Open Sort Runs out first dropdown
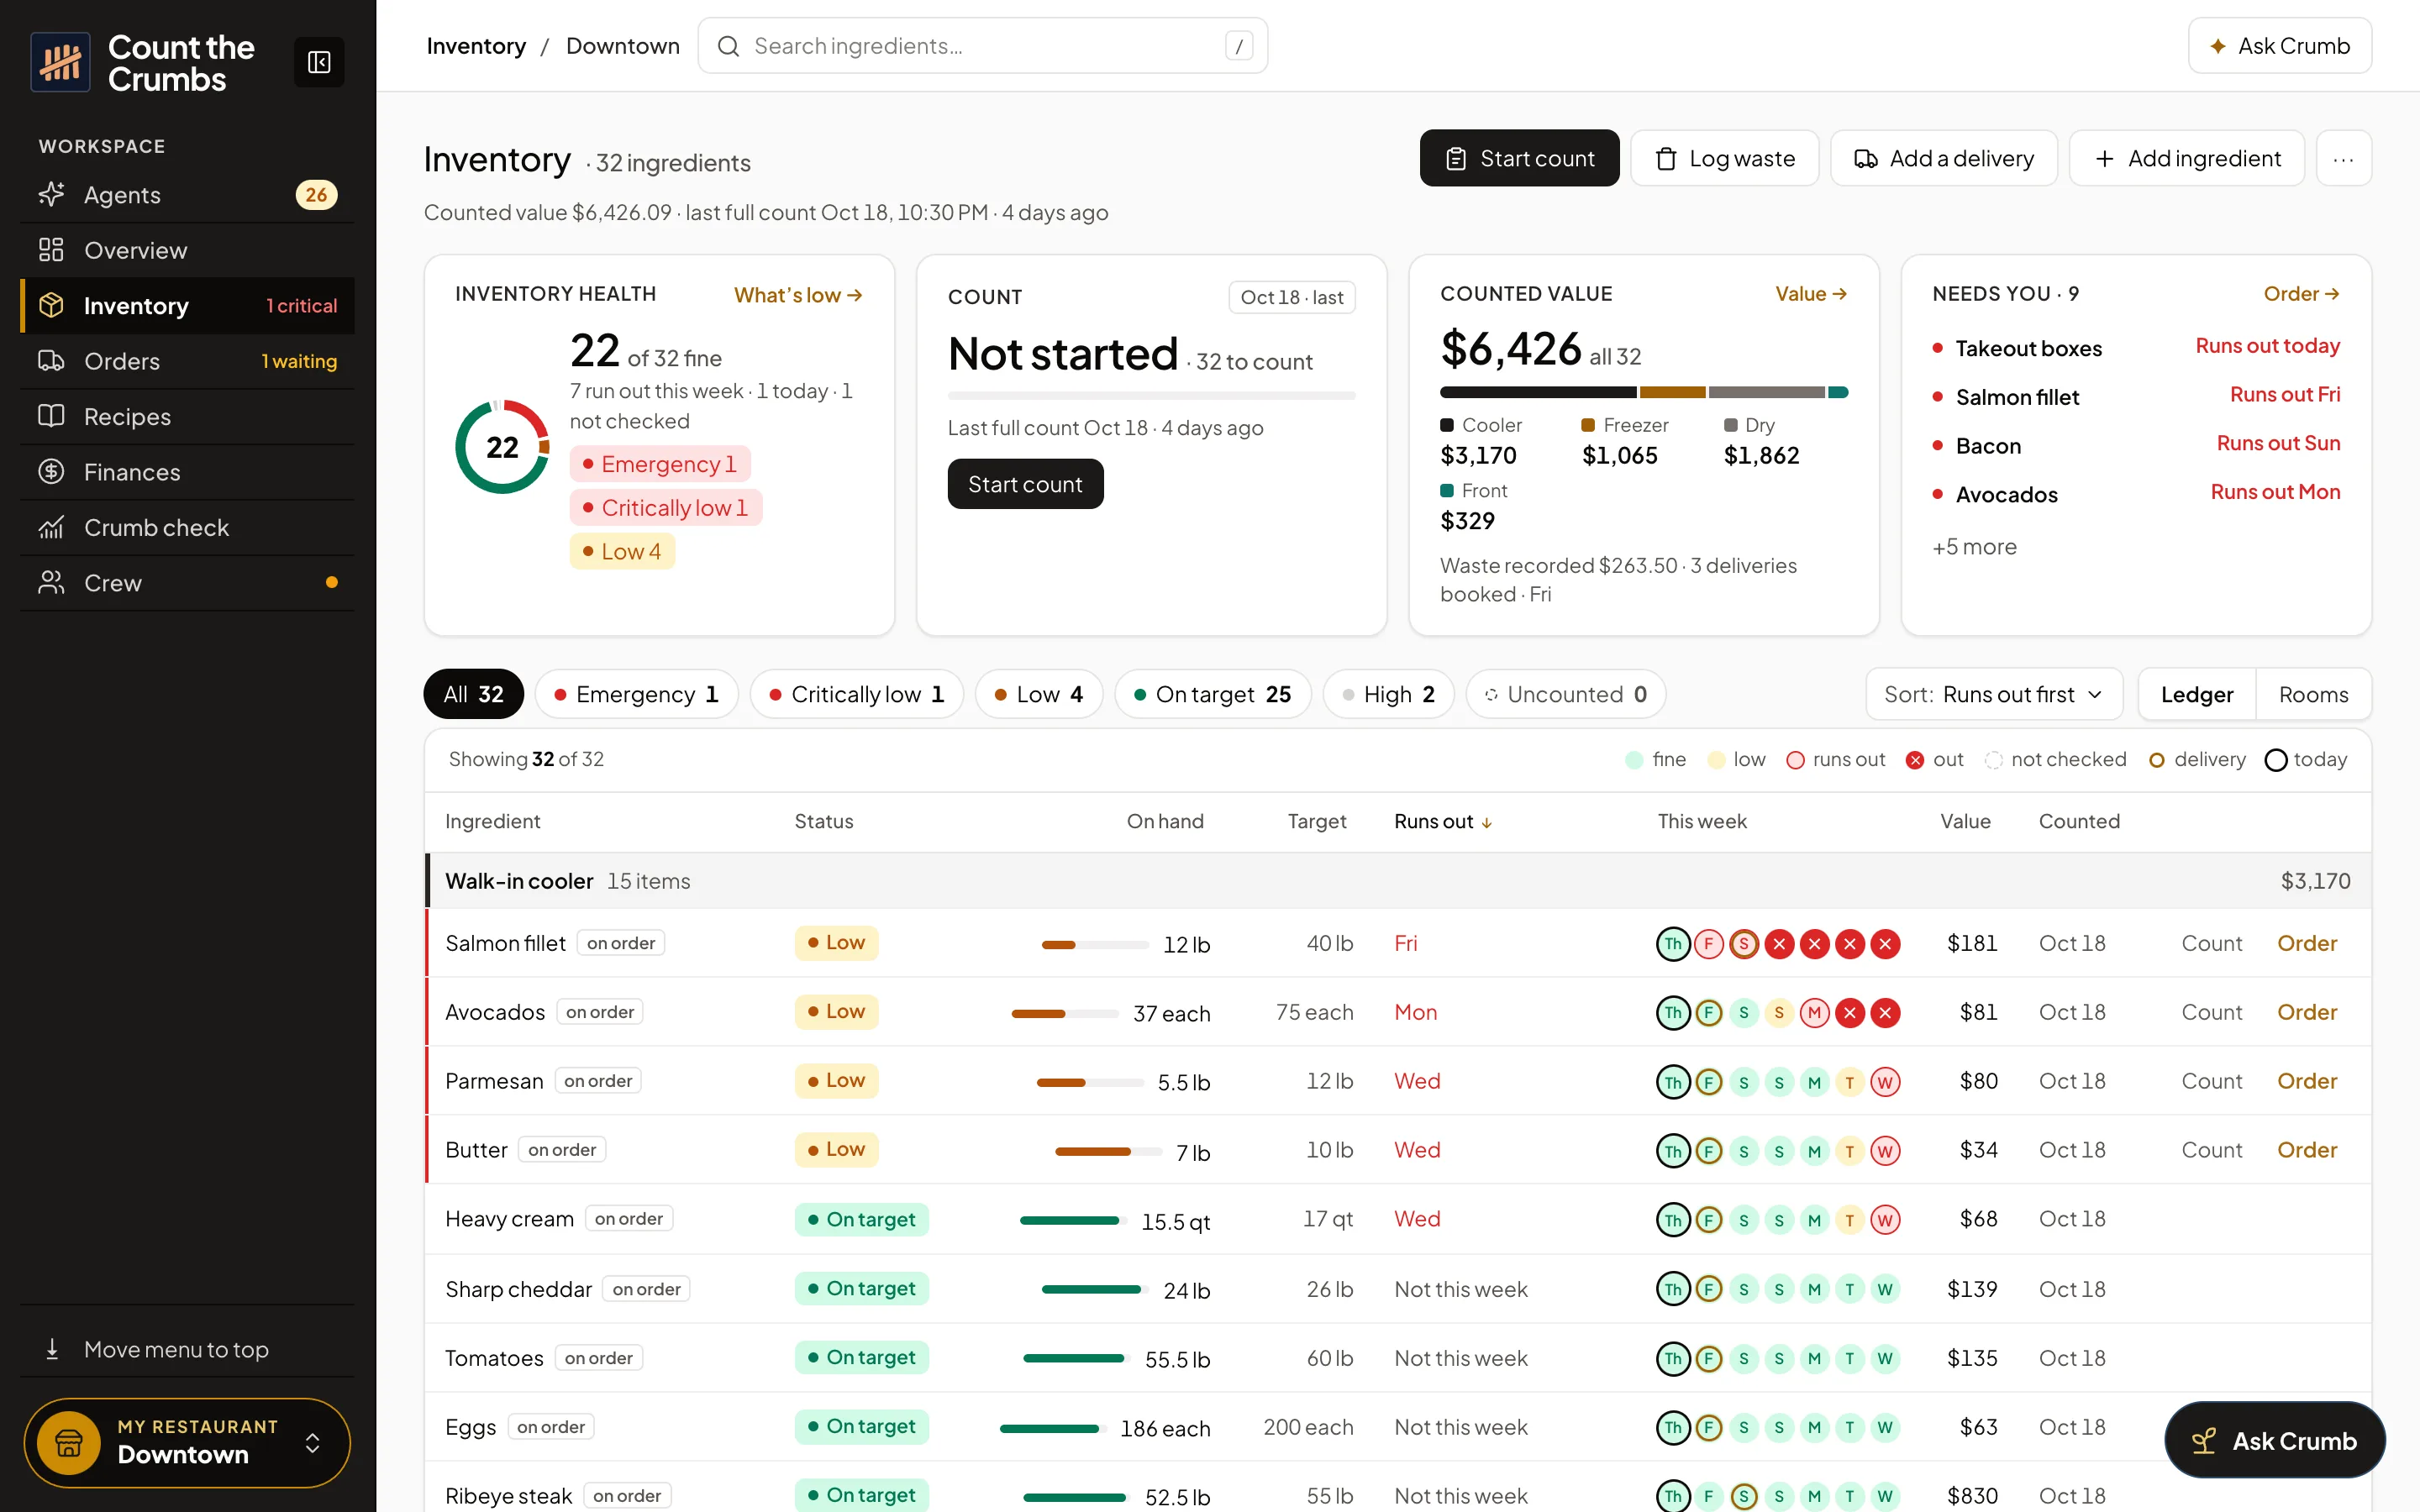The image size is (2420, 1512). tap(1993, 694)
